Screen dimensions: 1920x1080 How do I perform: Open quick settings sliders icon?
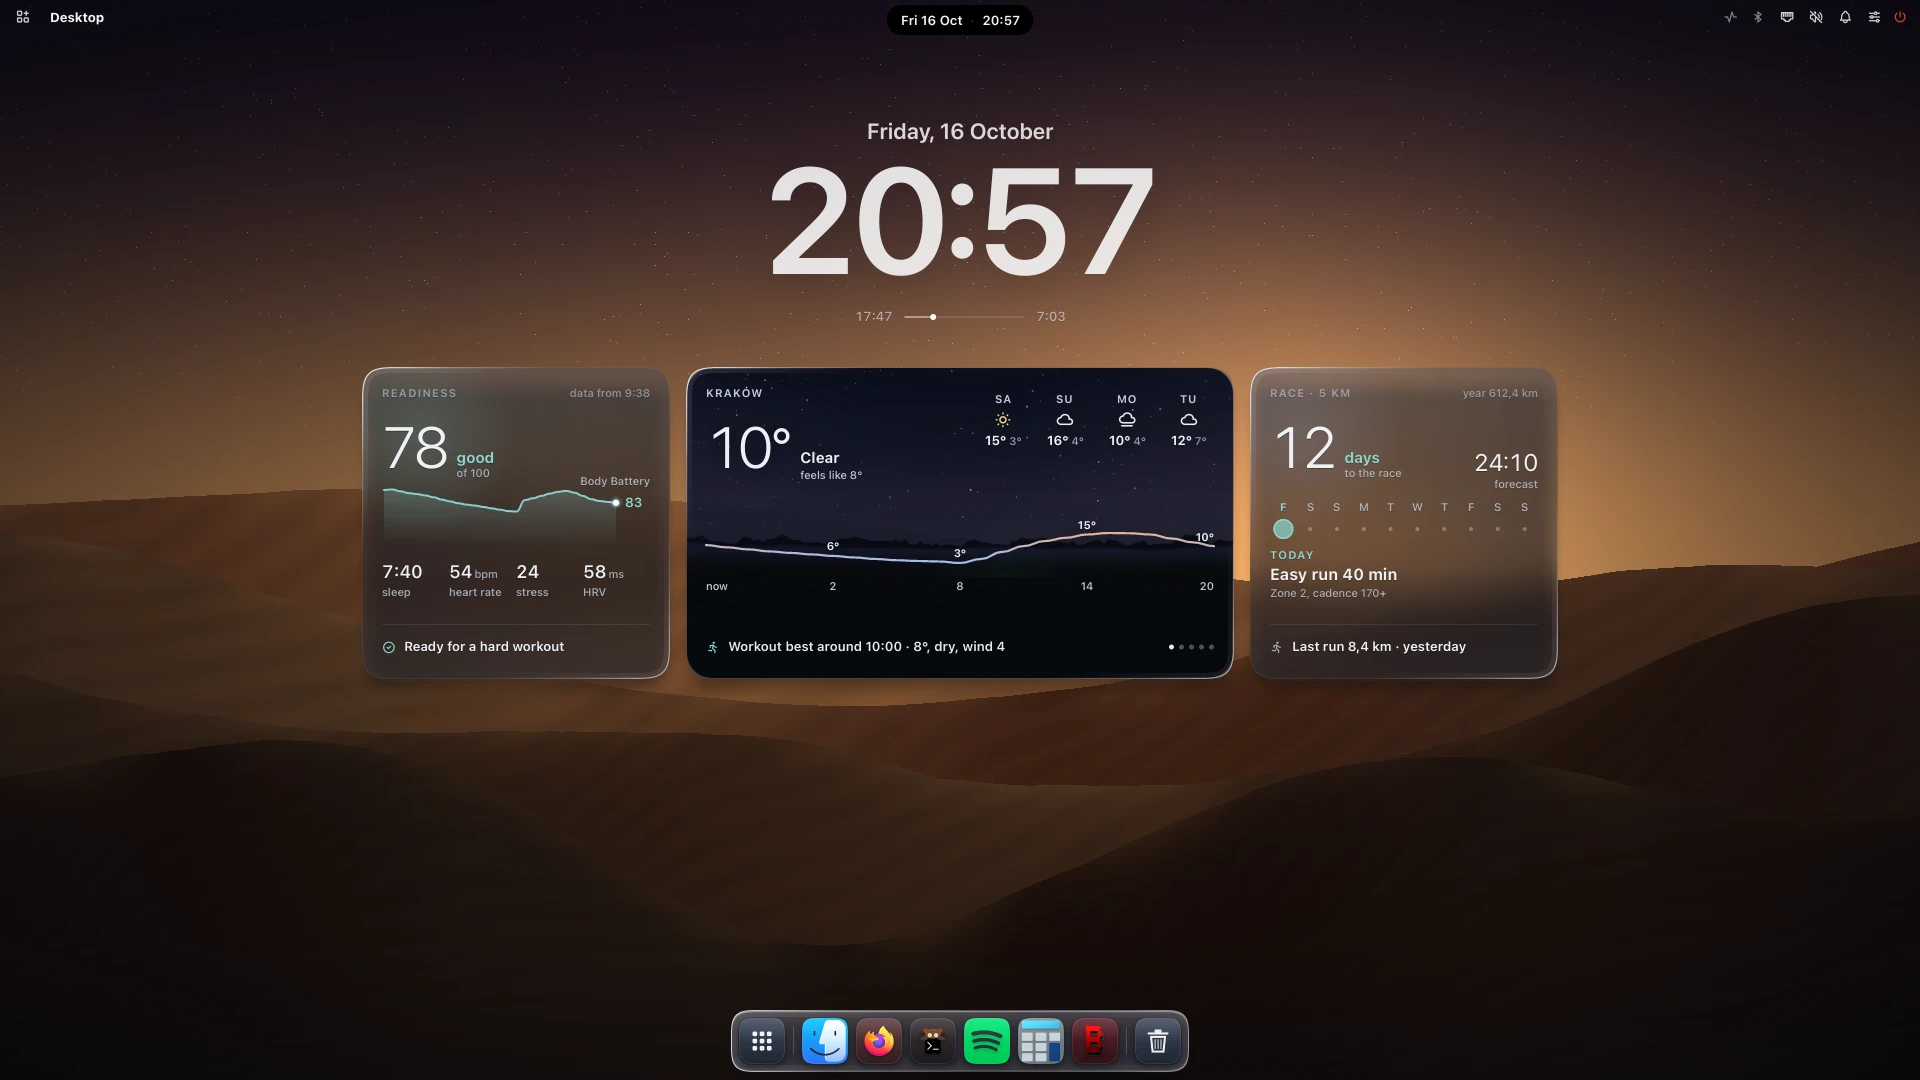(x=1874, y=17)
